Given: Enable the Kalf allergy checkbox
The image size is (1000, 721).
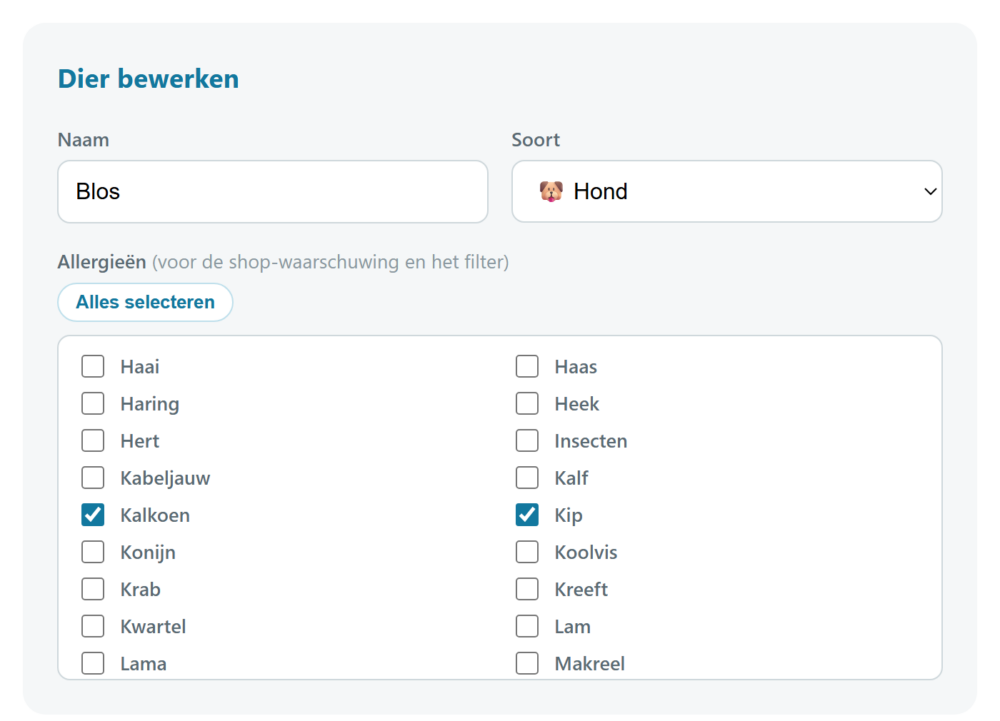Looking at the screenshot, I should (x=527, y=477).
